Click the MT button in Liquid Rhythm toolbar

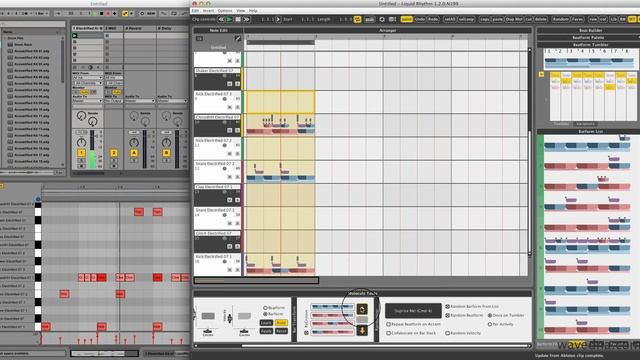(632, 19)
